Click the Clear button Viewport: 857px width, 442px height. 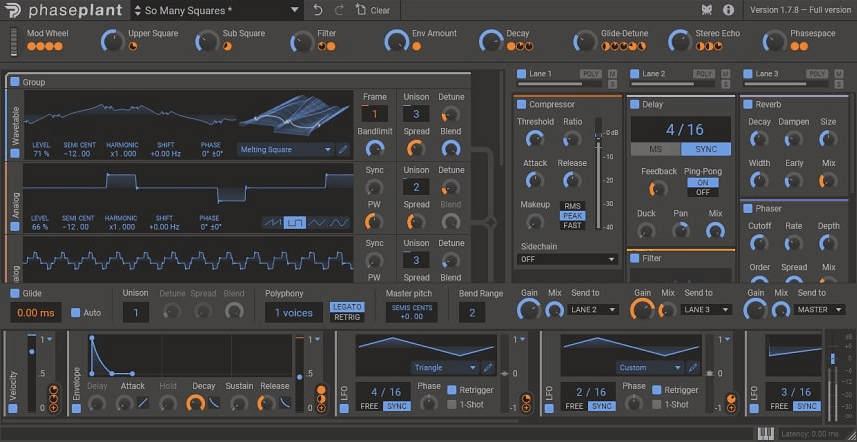coord(373,10)
